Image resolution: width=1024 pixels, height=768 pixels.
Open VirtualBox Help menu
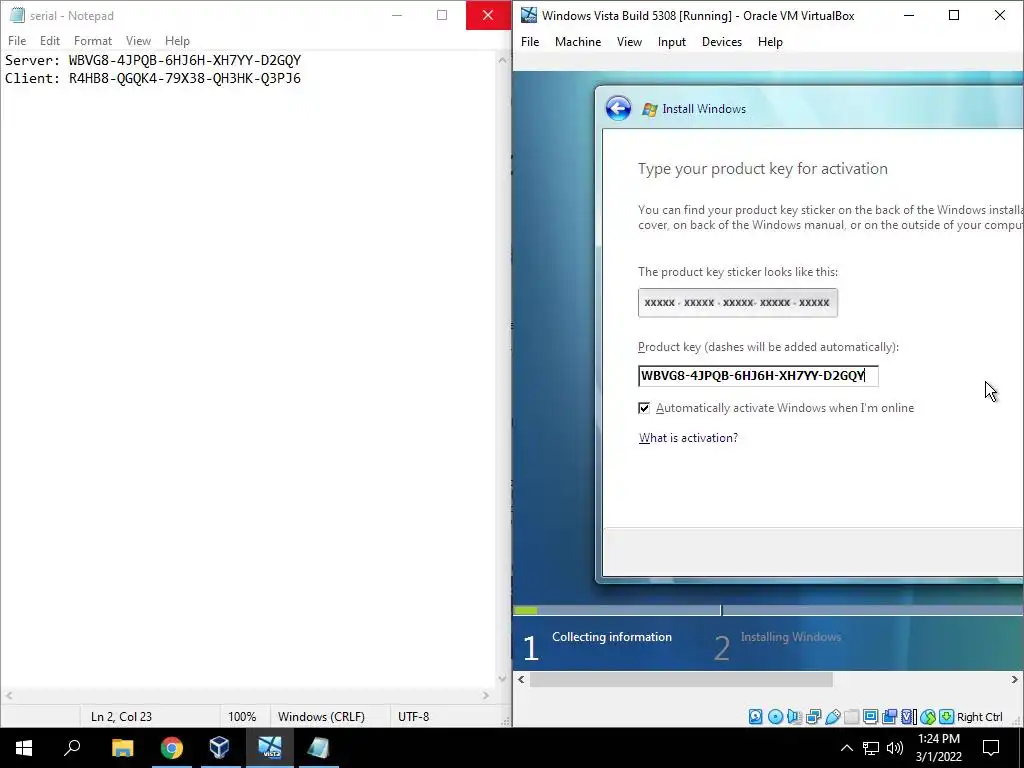[770, 42]
